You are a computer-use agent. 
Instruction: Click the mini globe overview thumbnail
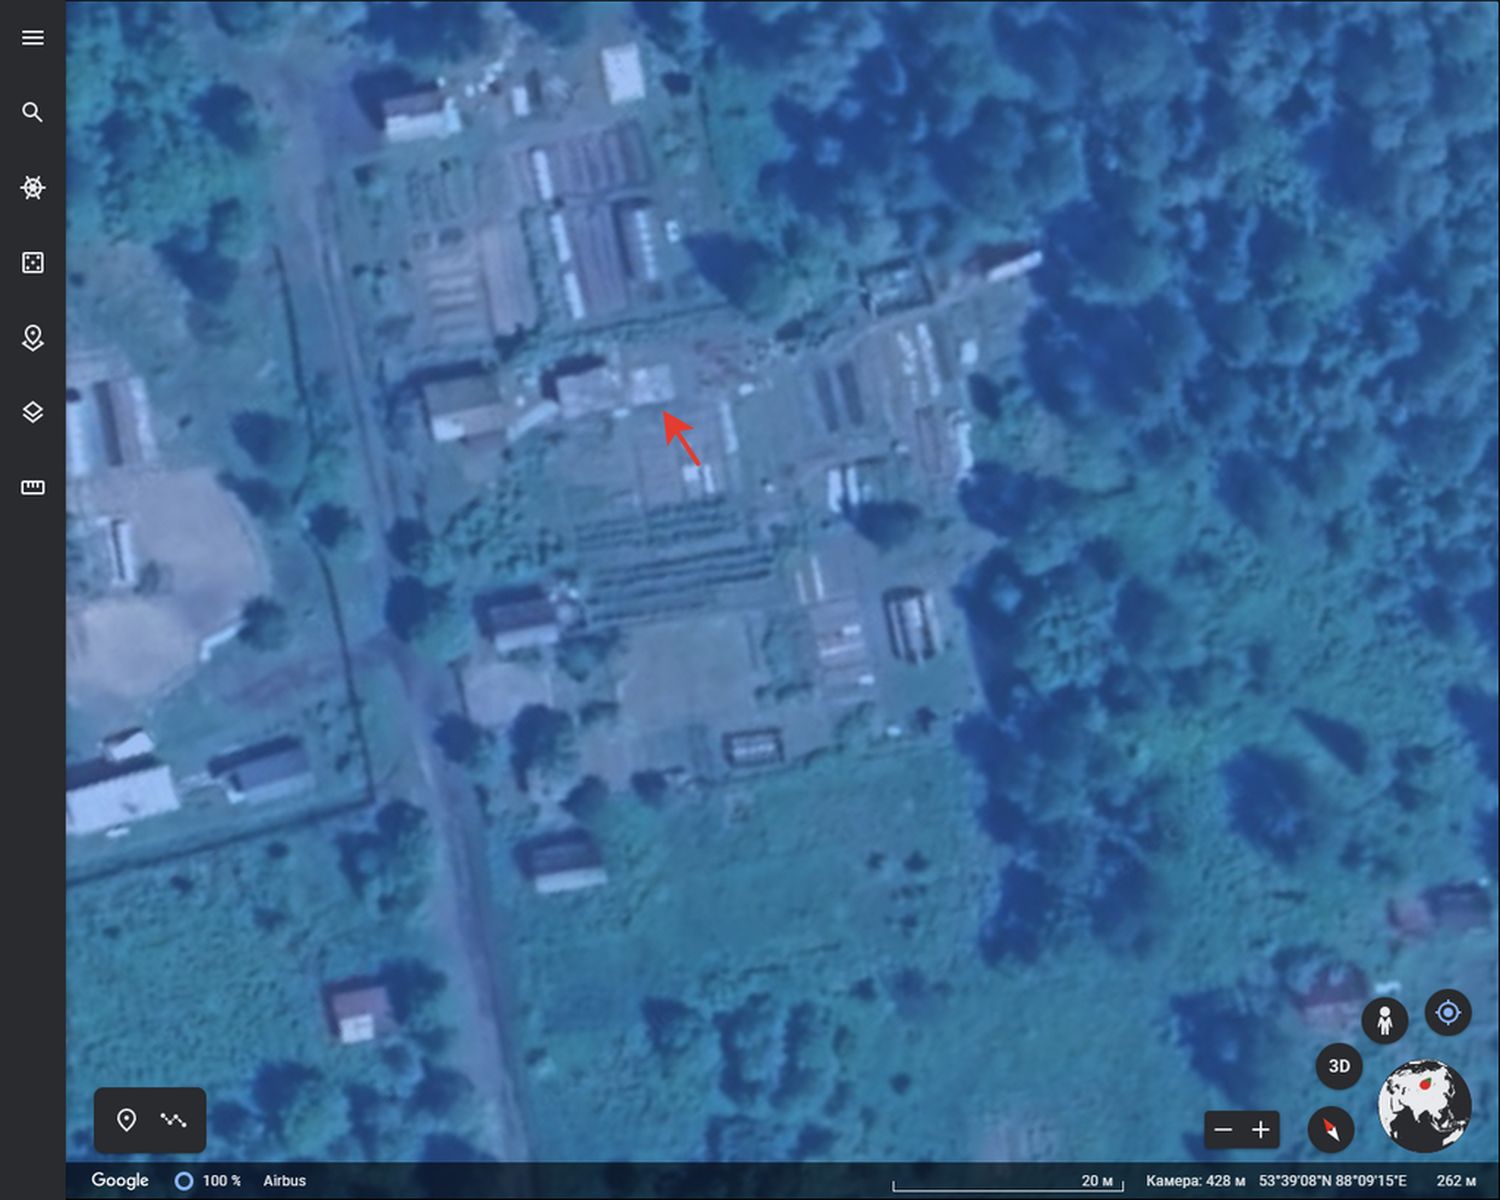pyautogui.click(x=1424, y=1105)
